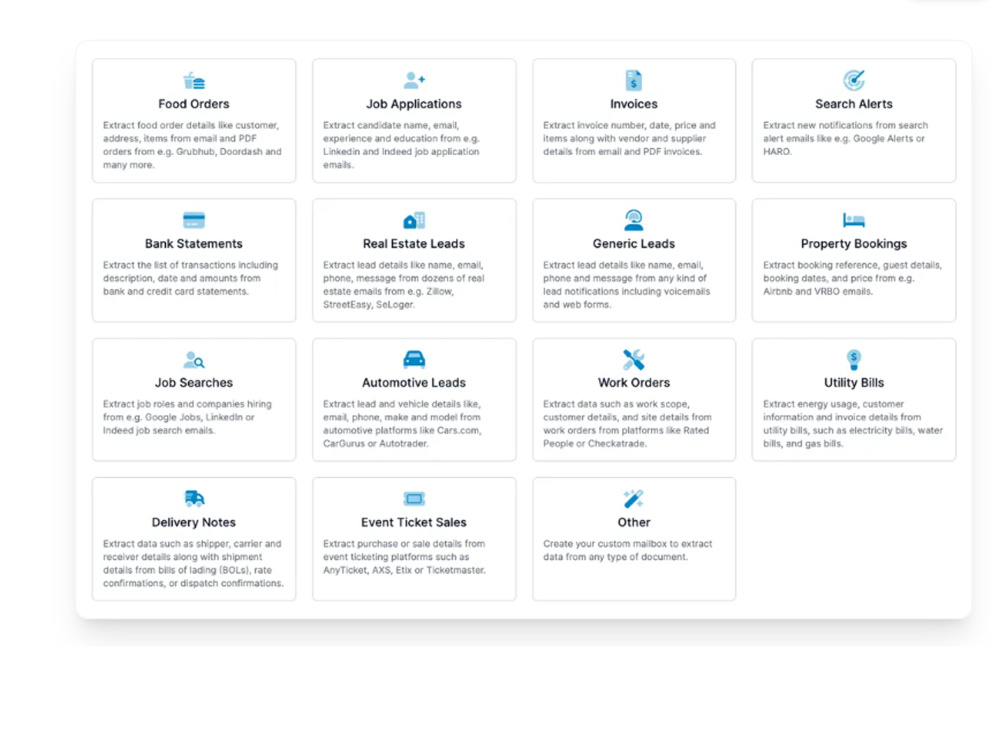Click the Delivery Notes truck icon
This screenshot has height=750, width=1000.
coord(194,499)
